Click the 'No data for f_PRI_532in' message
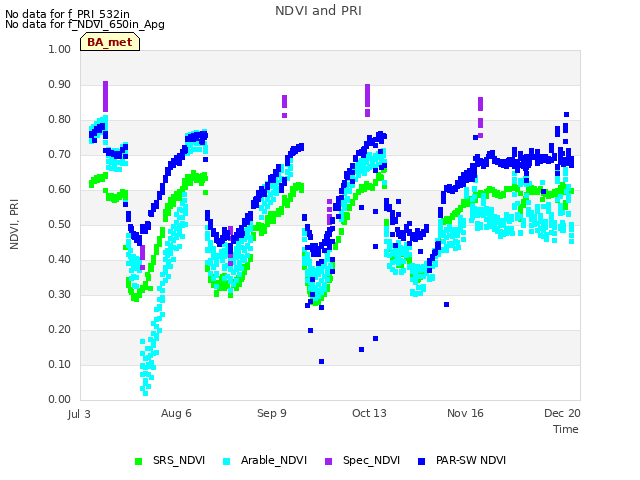 [x=67, y=15]
